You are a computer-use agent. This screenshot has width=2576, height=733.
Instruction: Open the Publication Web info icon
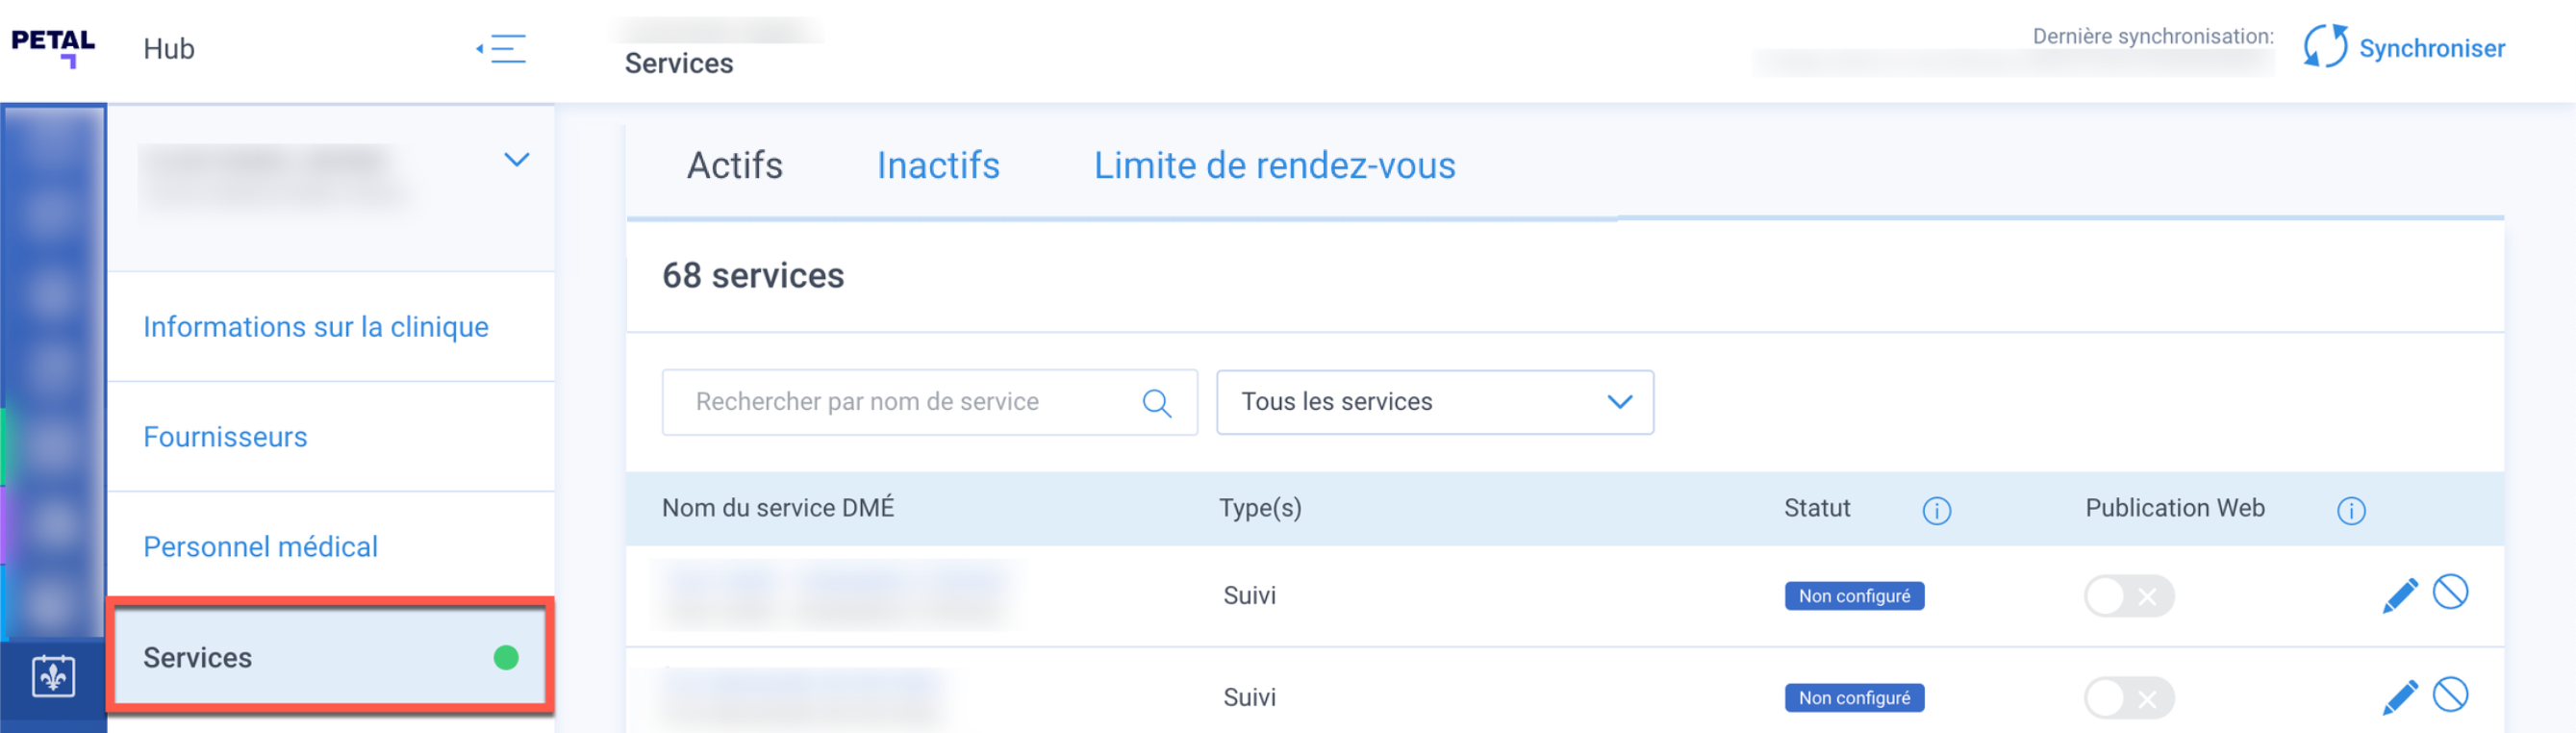pyautogui.click(x=2350, y=511)
